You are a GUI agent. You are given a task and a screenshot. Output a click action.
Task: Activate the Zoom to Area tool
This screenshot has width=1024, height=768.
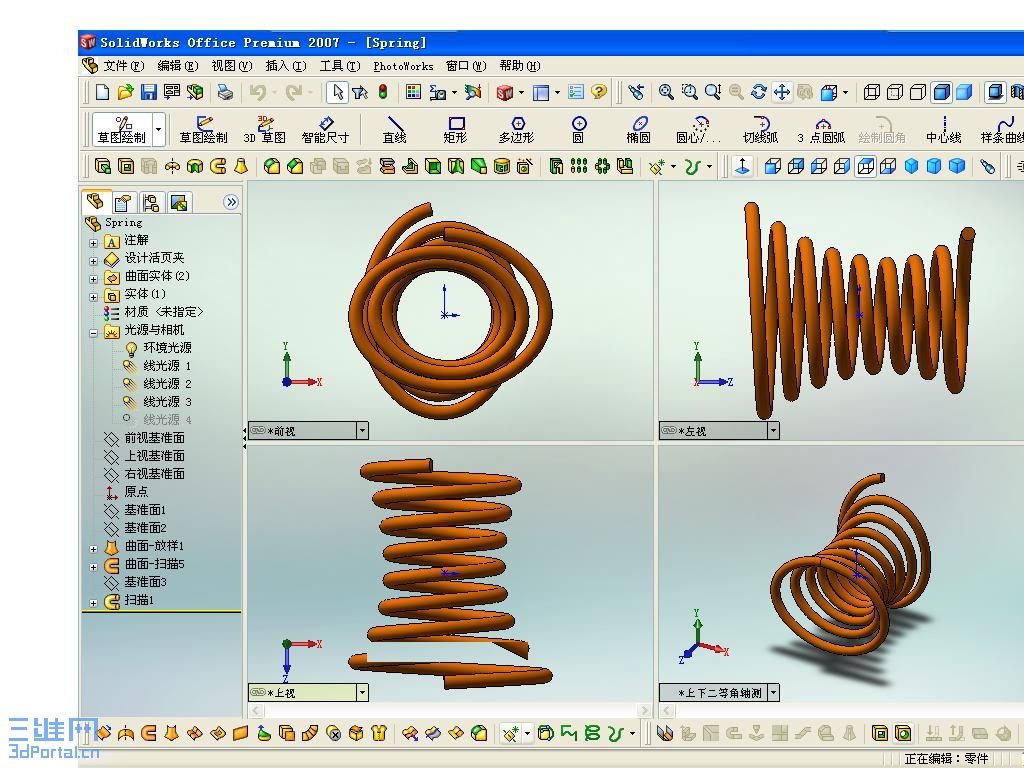pos(690,92)
